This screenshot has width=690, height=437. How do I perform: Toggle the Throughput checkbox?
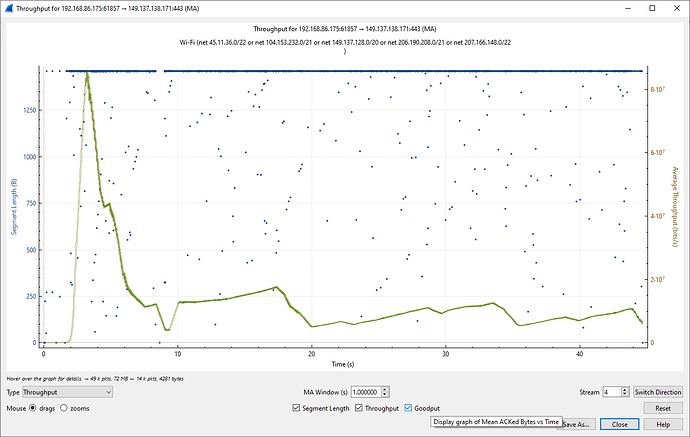tap(360, 408)
